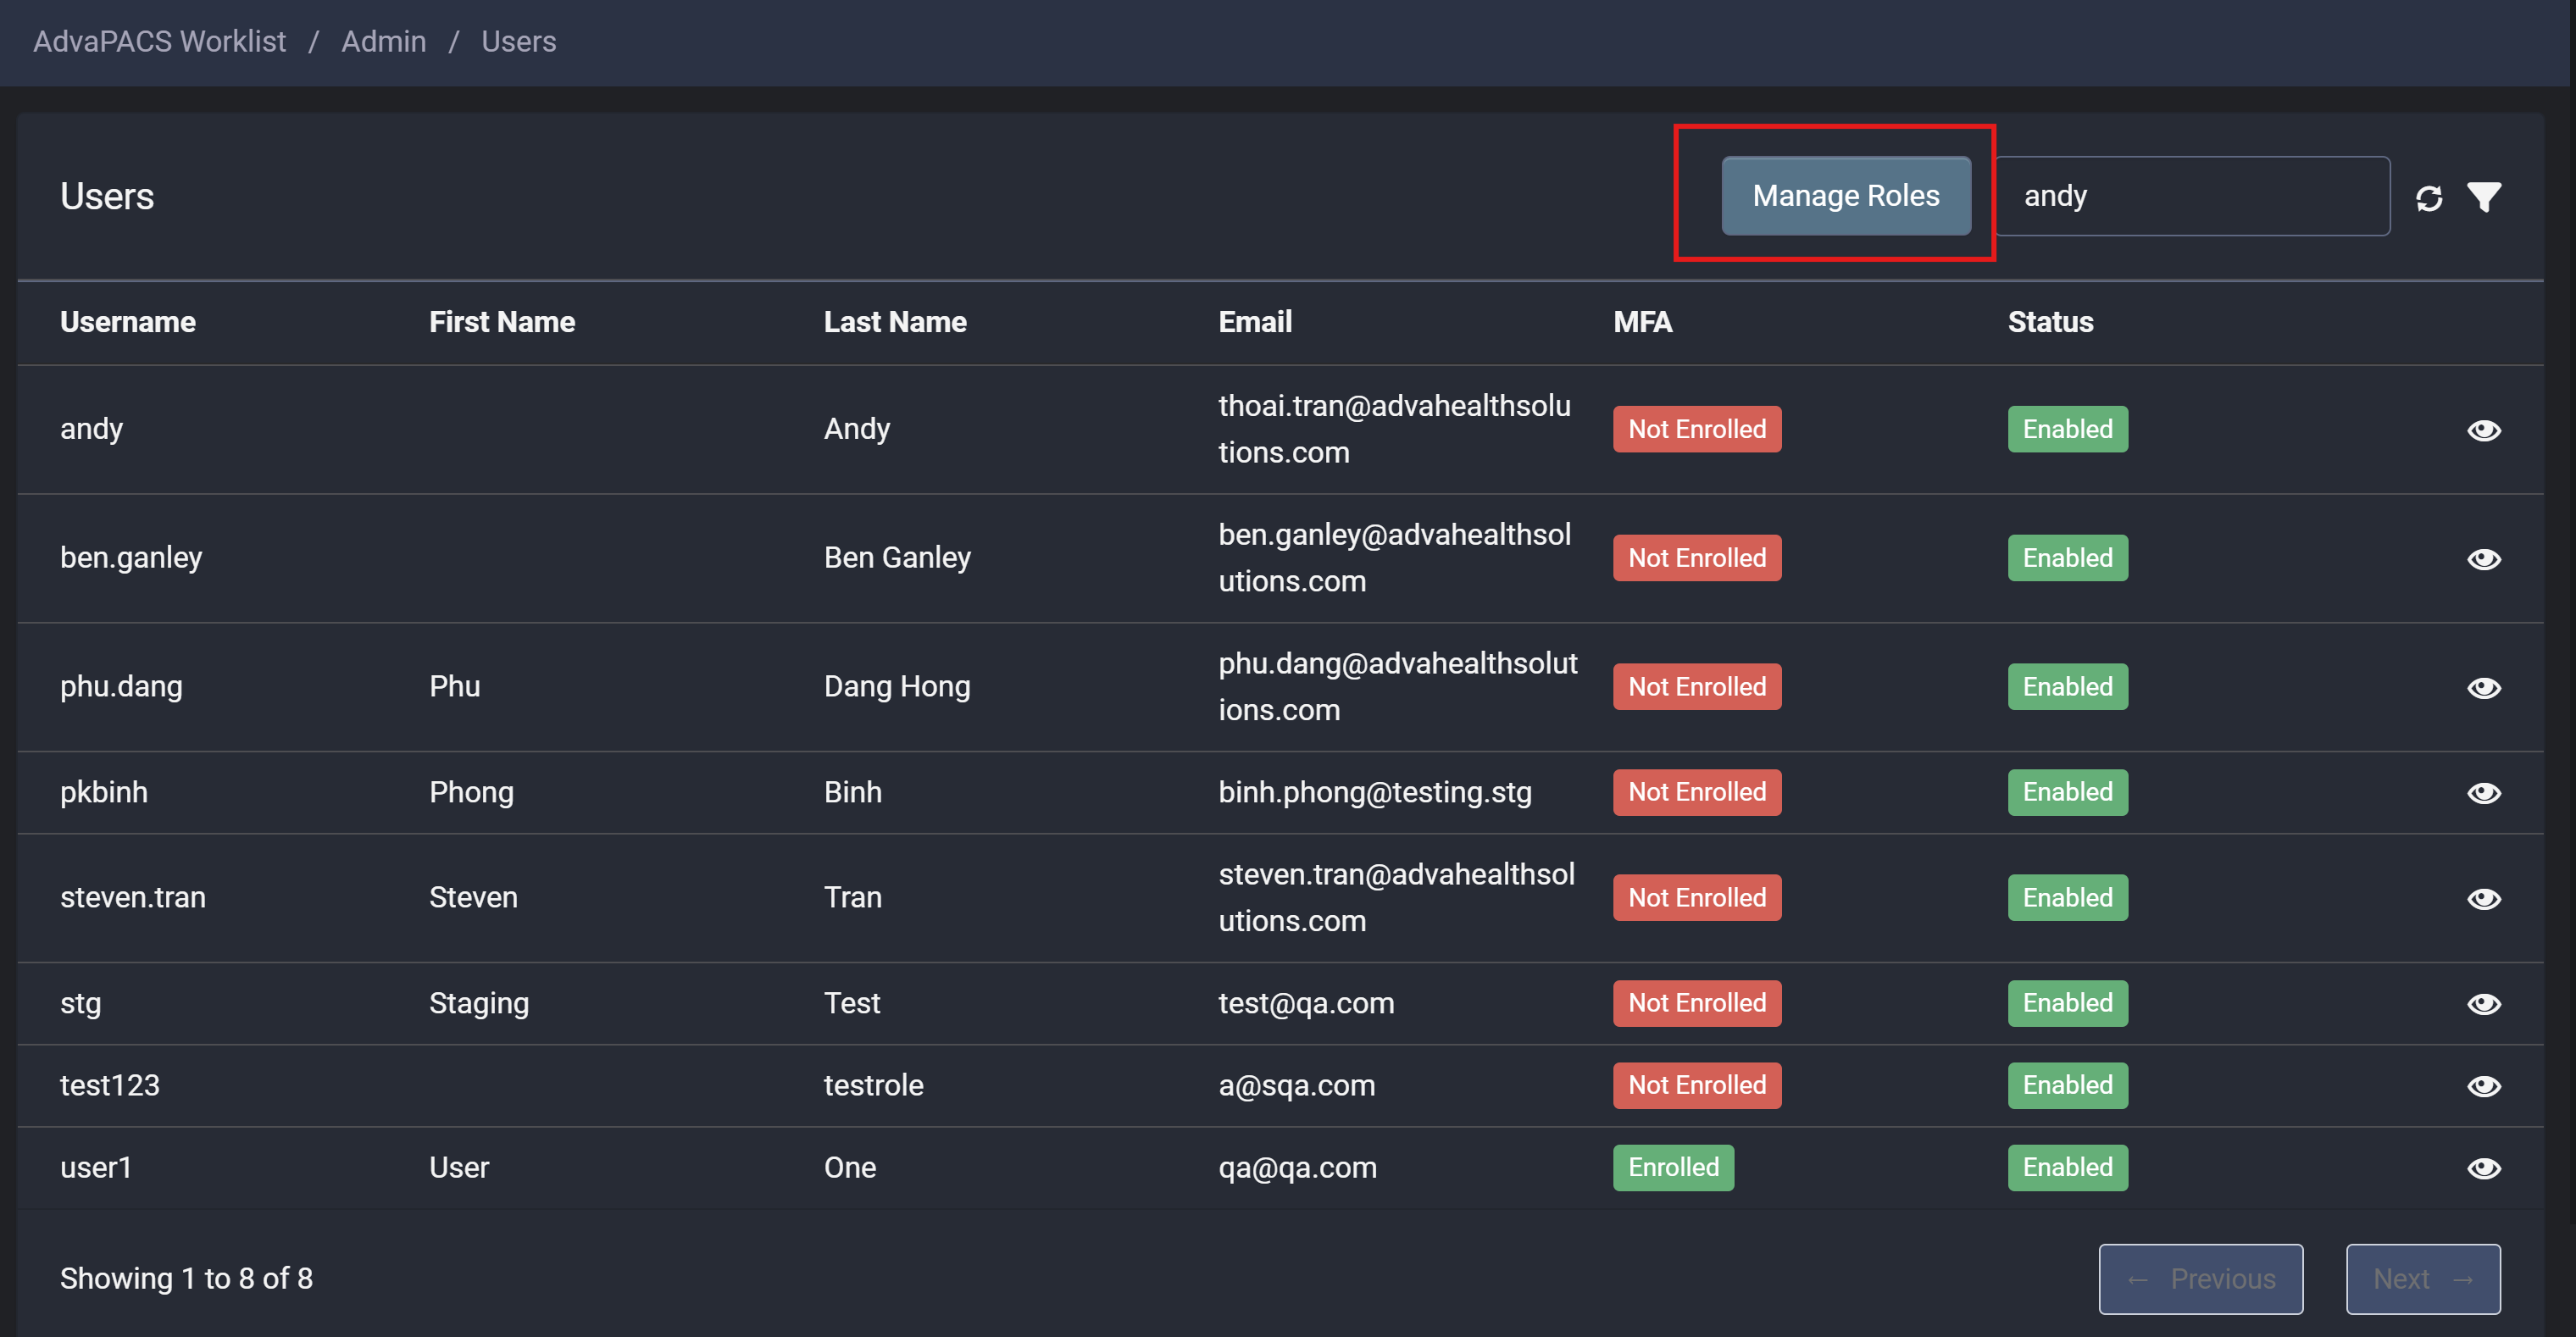Select username cell user1
Image resolution: width=2576 pixels, height=1337 pixels.
pyautogui.click(x=96, y=1168)
